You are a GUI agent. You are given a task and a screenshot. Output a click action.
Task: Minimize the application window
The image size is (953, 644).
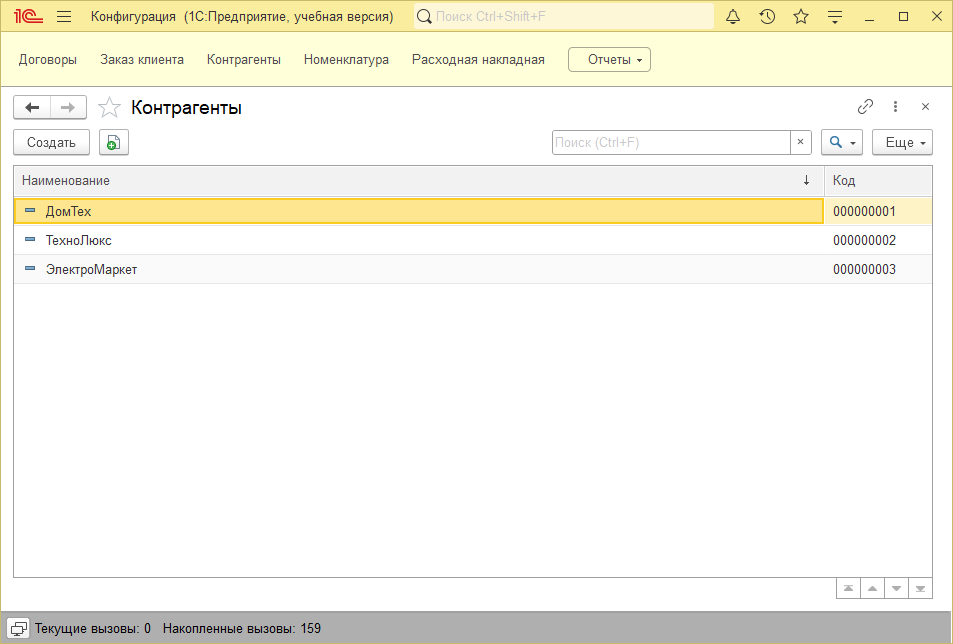[x=869, y=17]
